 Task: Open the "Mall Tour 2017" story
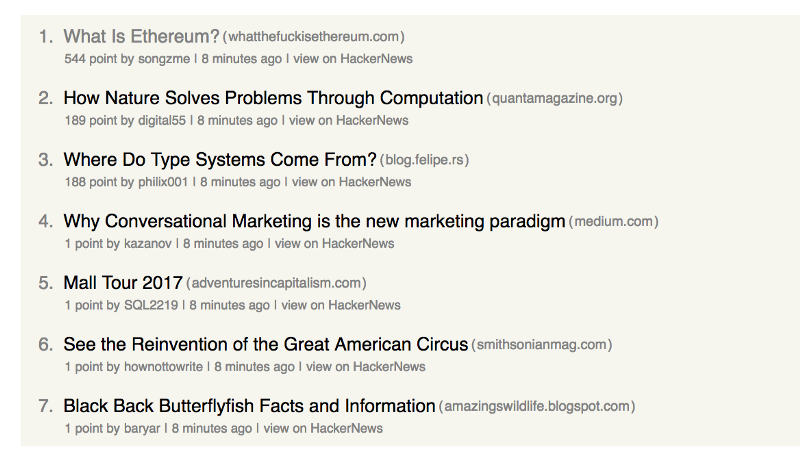pyautogui.click(x=122, y=283)
